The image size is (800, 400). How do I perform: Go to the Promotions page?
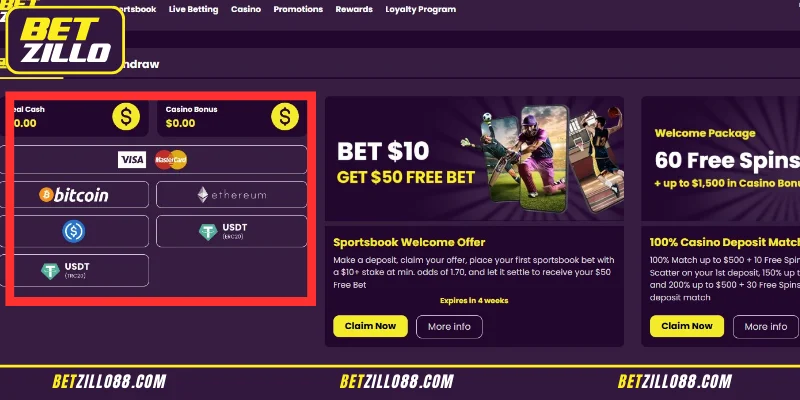[298, 9]
